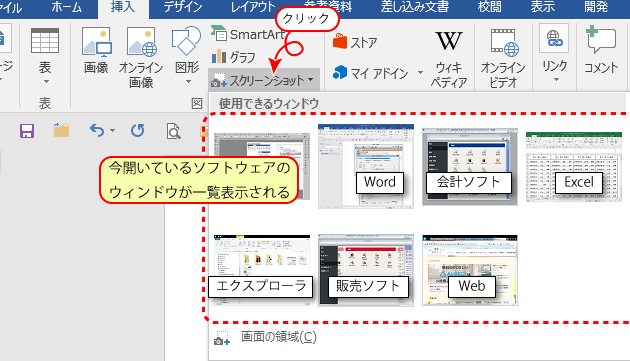
Task: Open the Wikipedia (ウィキペディア) add-in
Action: click(x=449, y=58)
